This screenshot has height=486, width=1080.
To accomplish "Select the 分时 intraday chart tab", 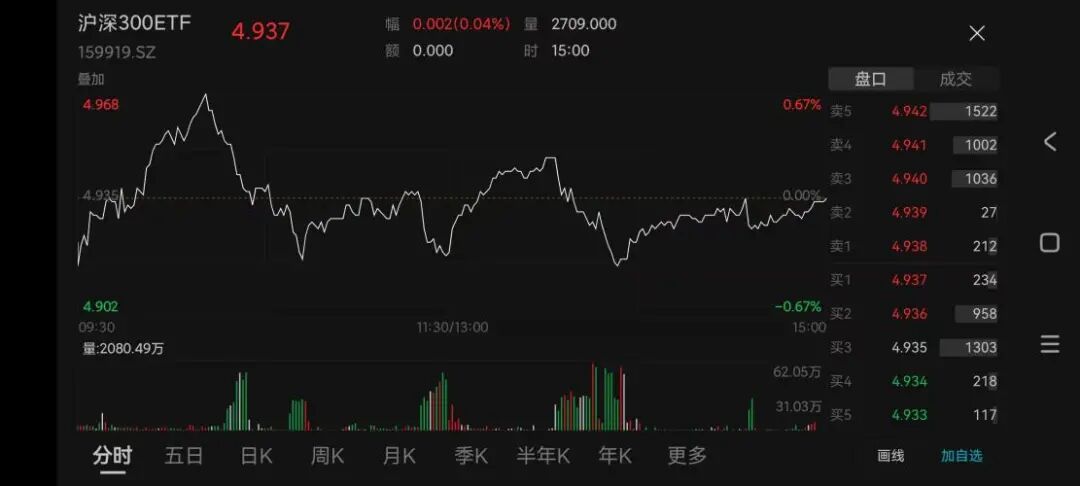I will click(112, 456).
